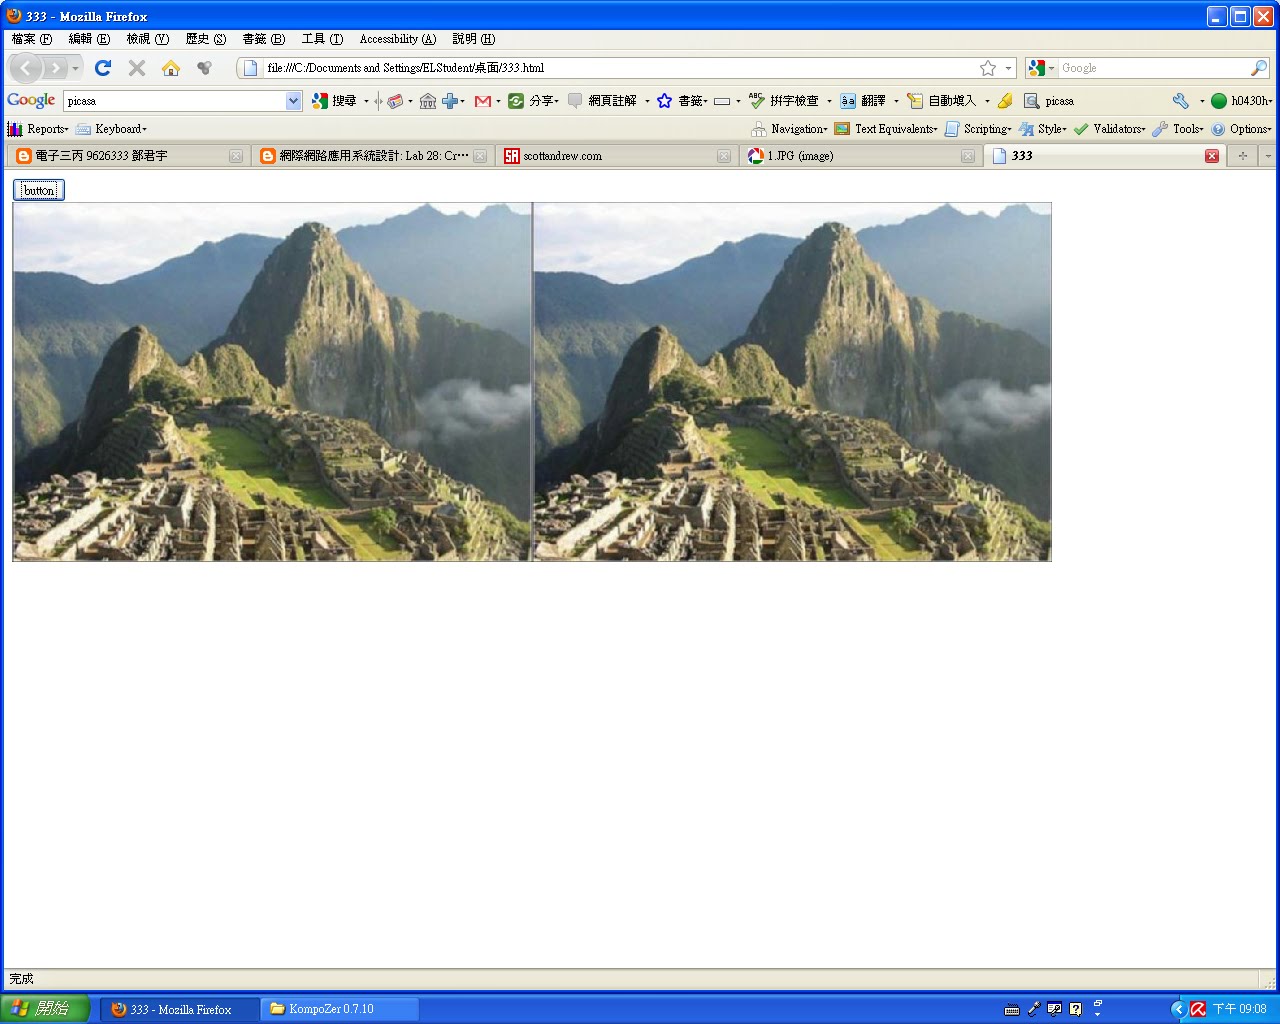
Task: Switch to the 電子三丙 9626333 tab
Action: coord(128,156)
